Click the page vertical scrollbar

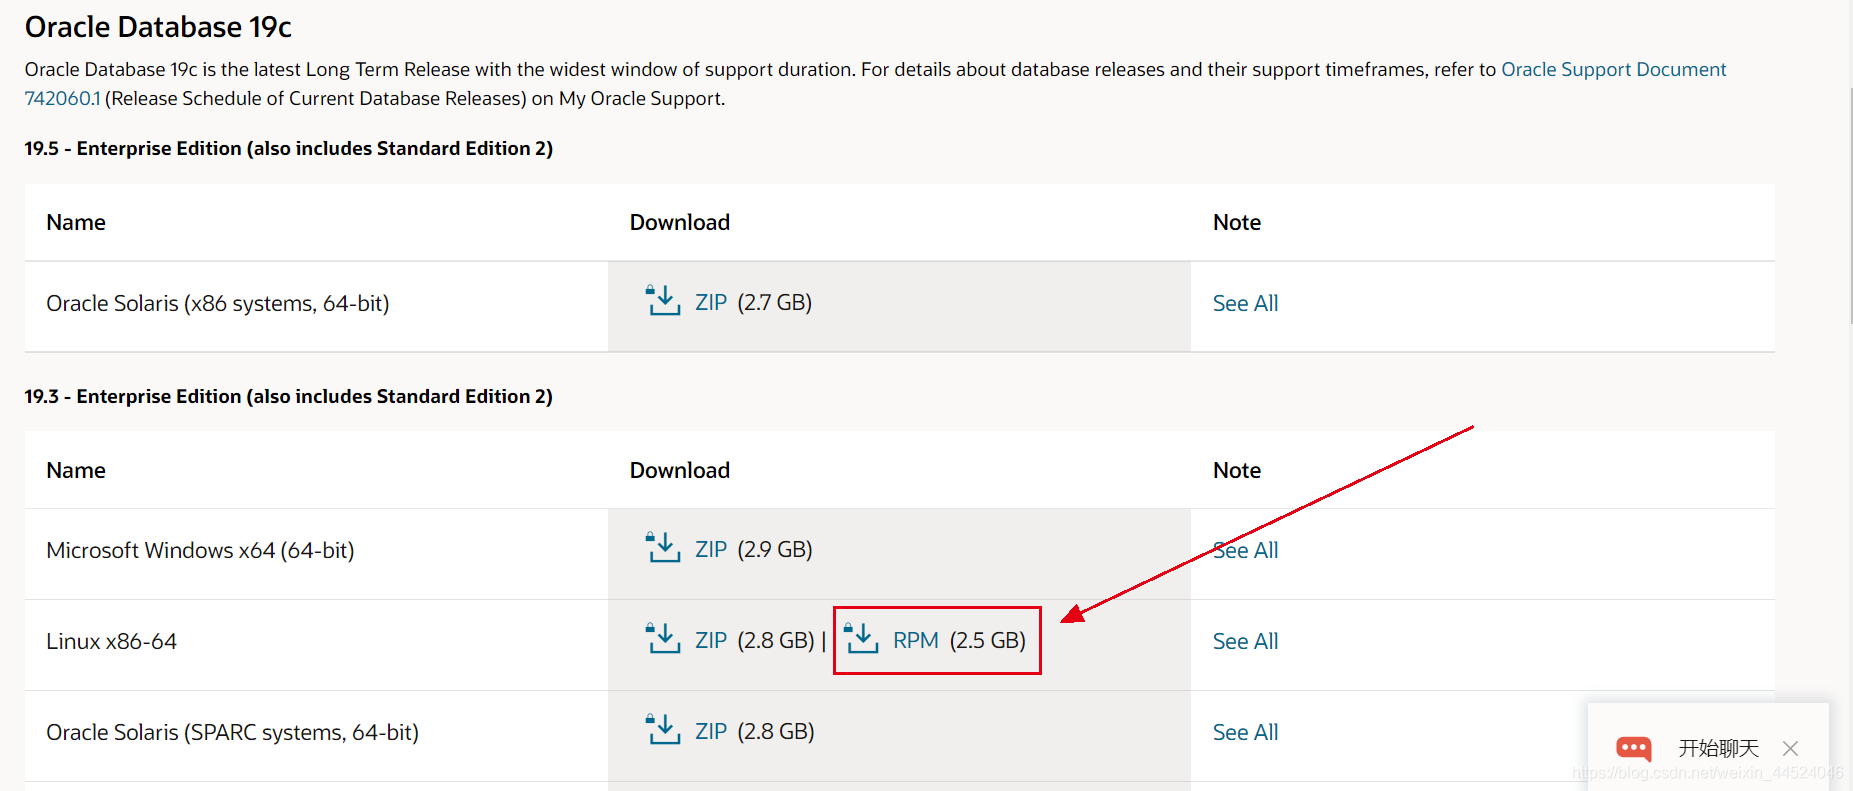click(1849, 205)
